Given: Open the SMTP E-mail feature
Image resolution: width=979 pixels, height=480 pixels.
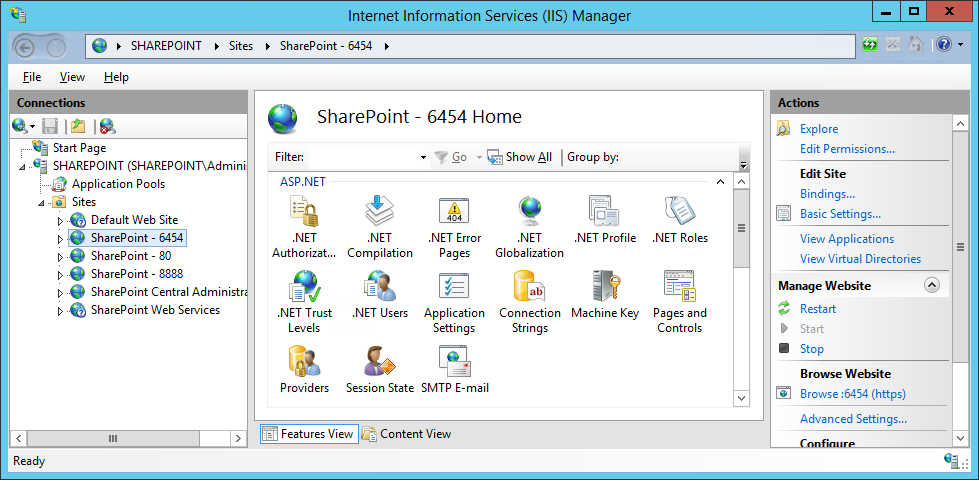Looking at the screenshot, I should [455, 370].
